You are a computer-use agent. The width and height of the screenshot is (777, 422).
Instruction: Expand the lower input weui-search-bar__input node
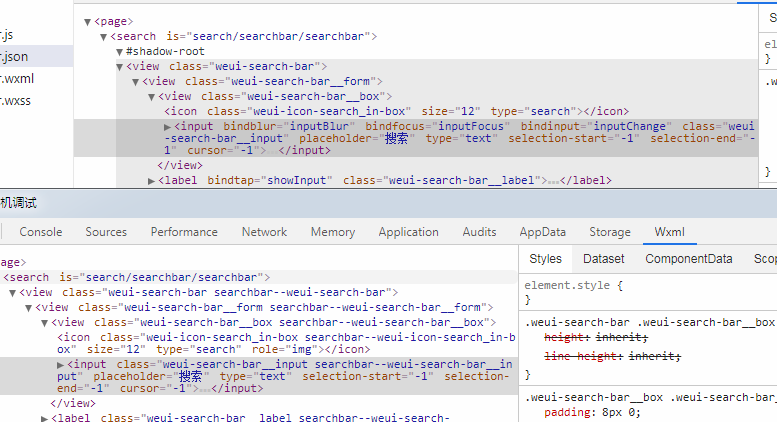[x=60, y=365]
